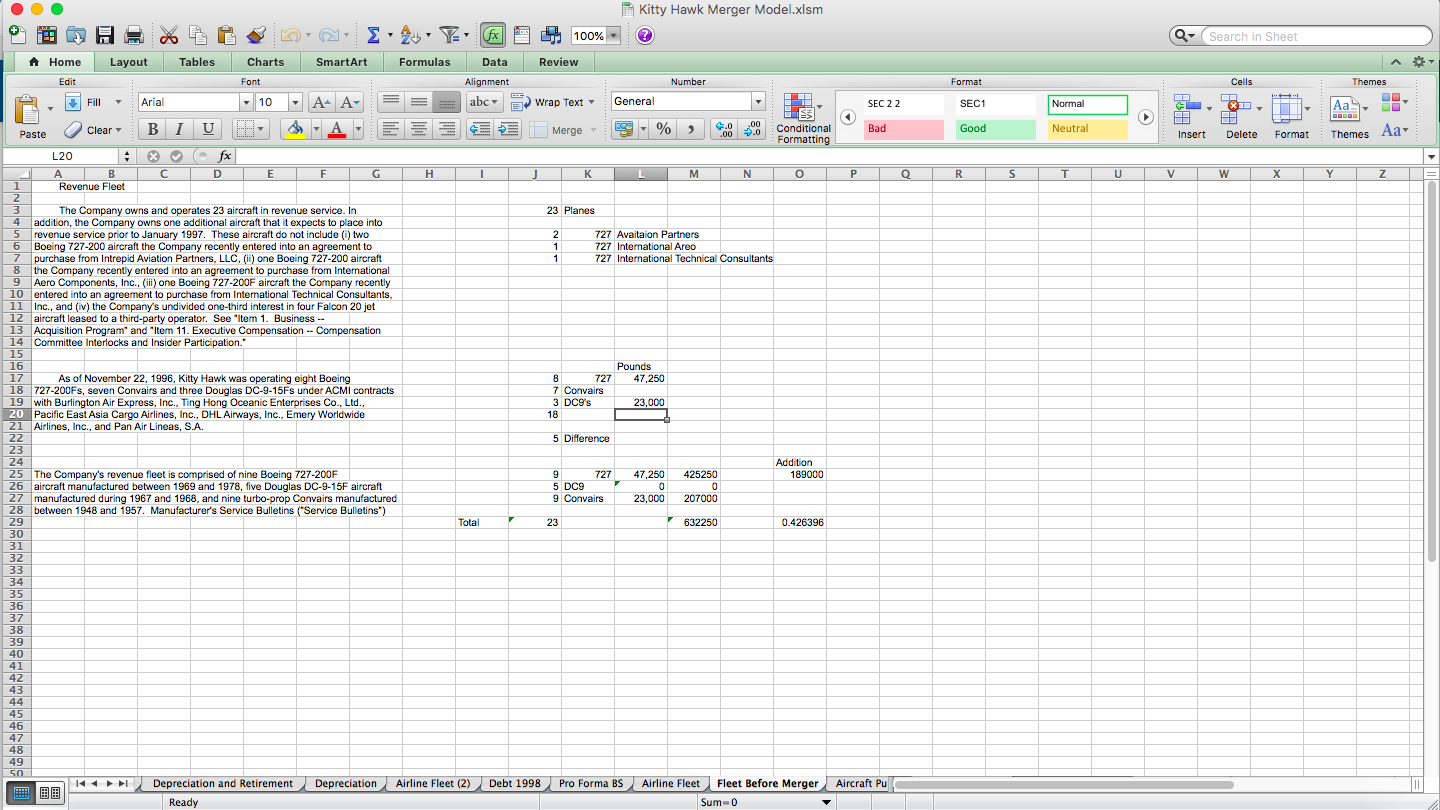Viewport: 1440px width, 810px height.
Task: Click the Print icon in the toolbar
Action: coord(133,34)
